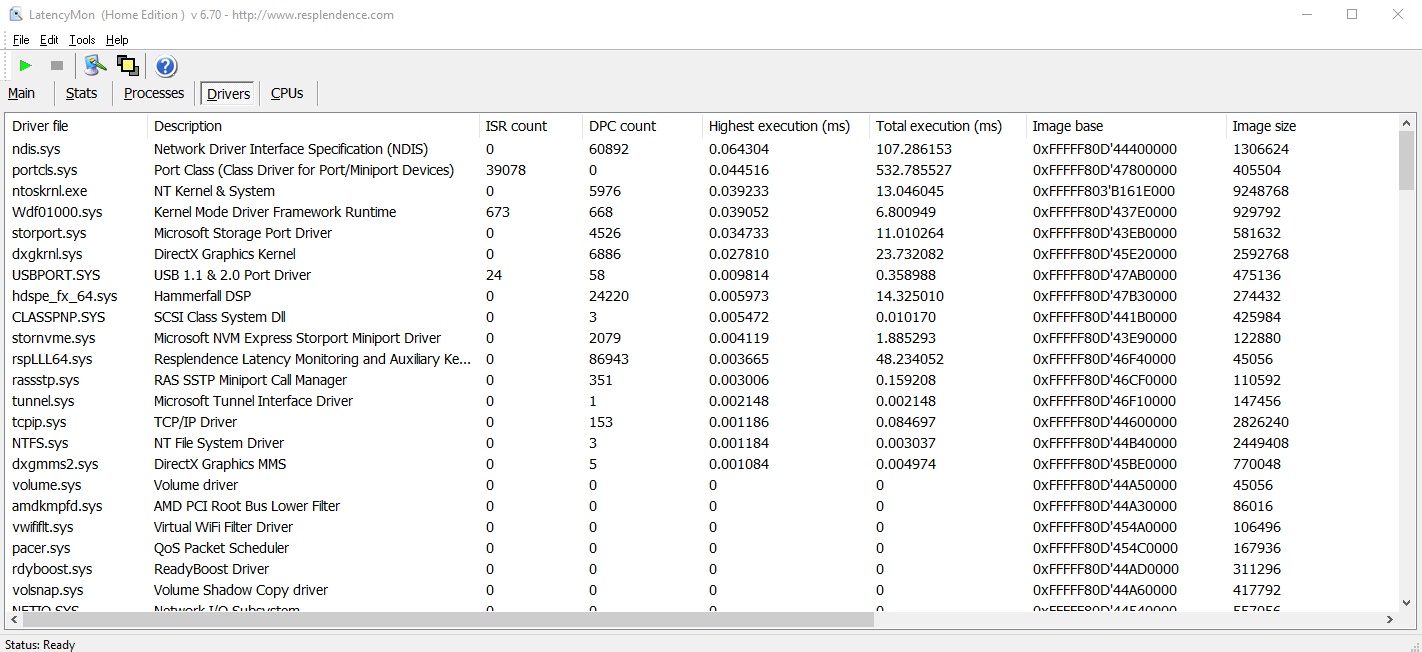1422x652 pixels.
Task: Select the storport.sys driver row
Action: pyautogui.click(x=701, y=233)
